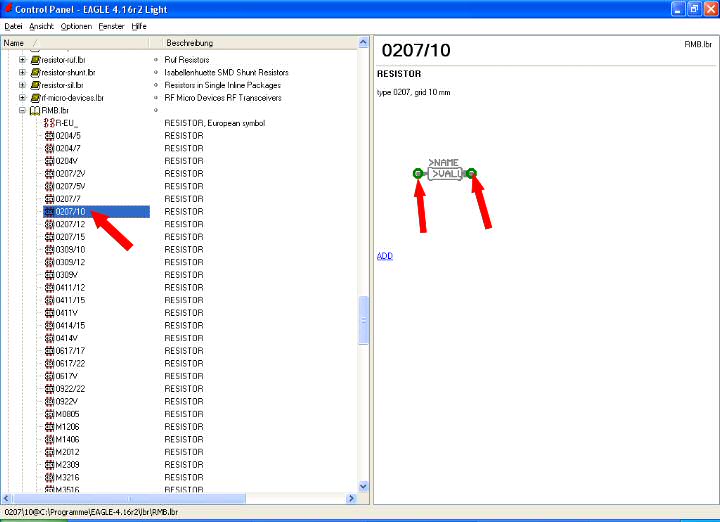Click the 0204/5 package icon
The height and width of the screenshot is (522, 720).
point(49,136)
